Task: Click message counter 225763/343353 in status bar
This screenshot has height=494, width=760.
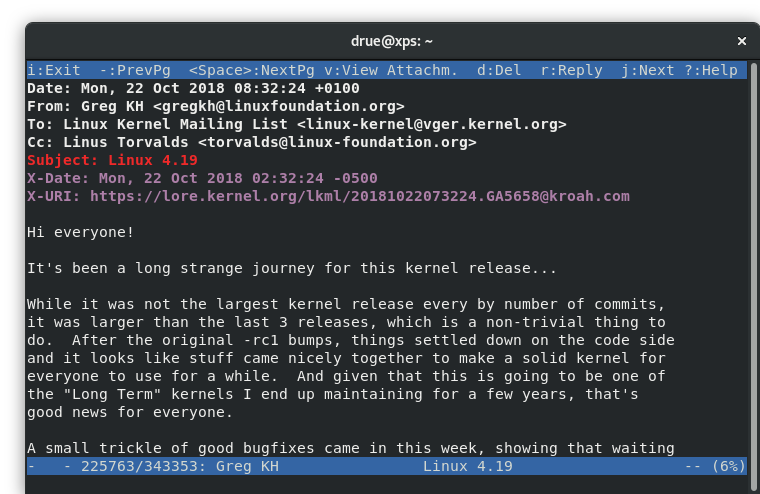Action: (140, 466)
